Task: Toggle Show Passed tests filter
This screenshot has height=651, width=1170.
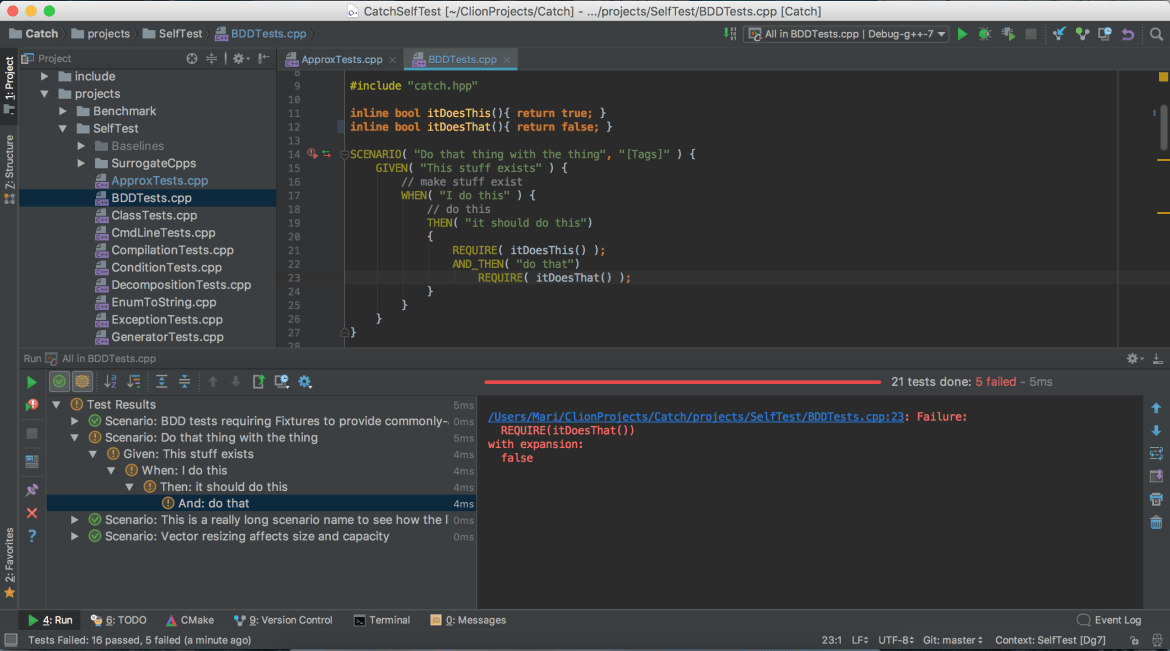Action: [x=59, y=381]
